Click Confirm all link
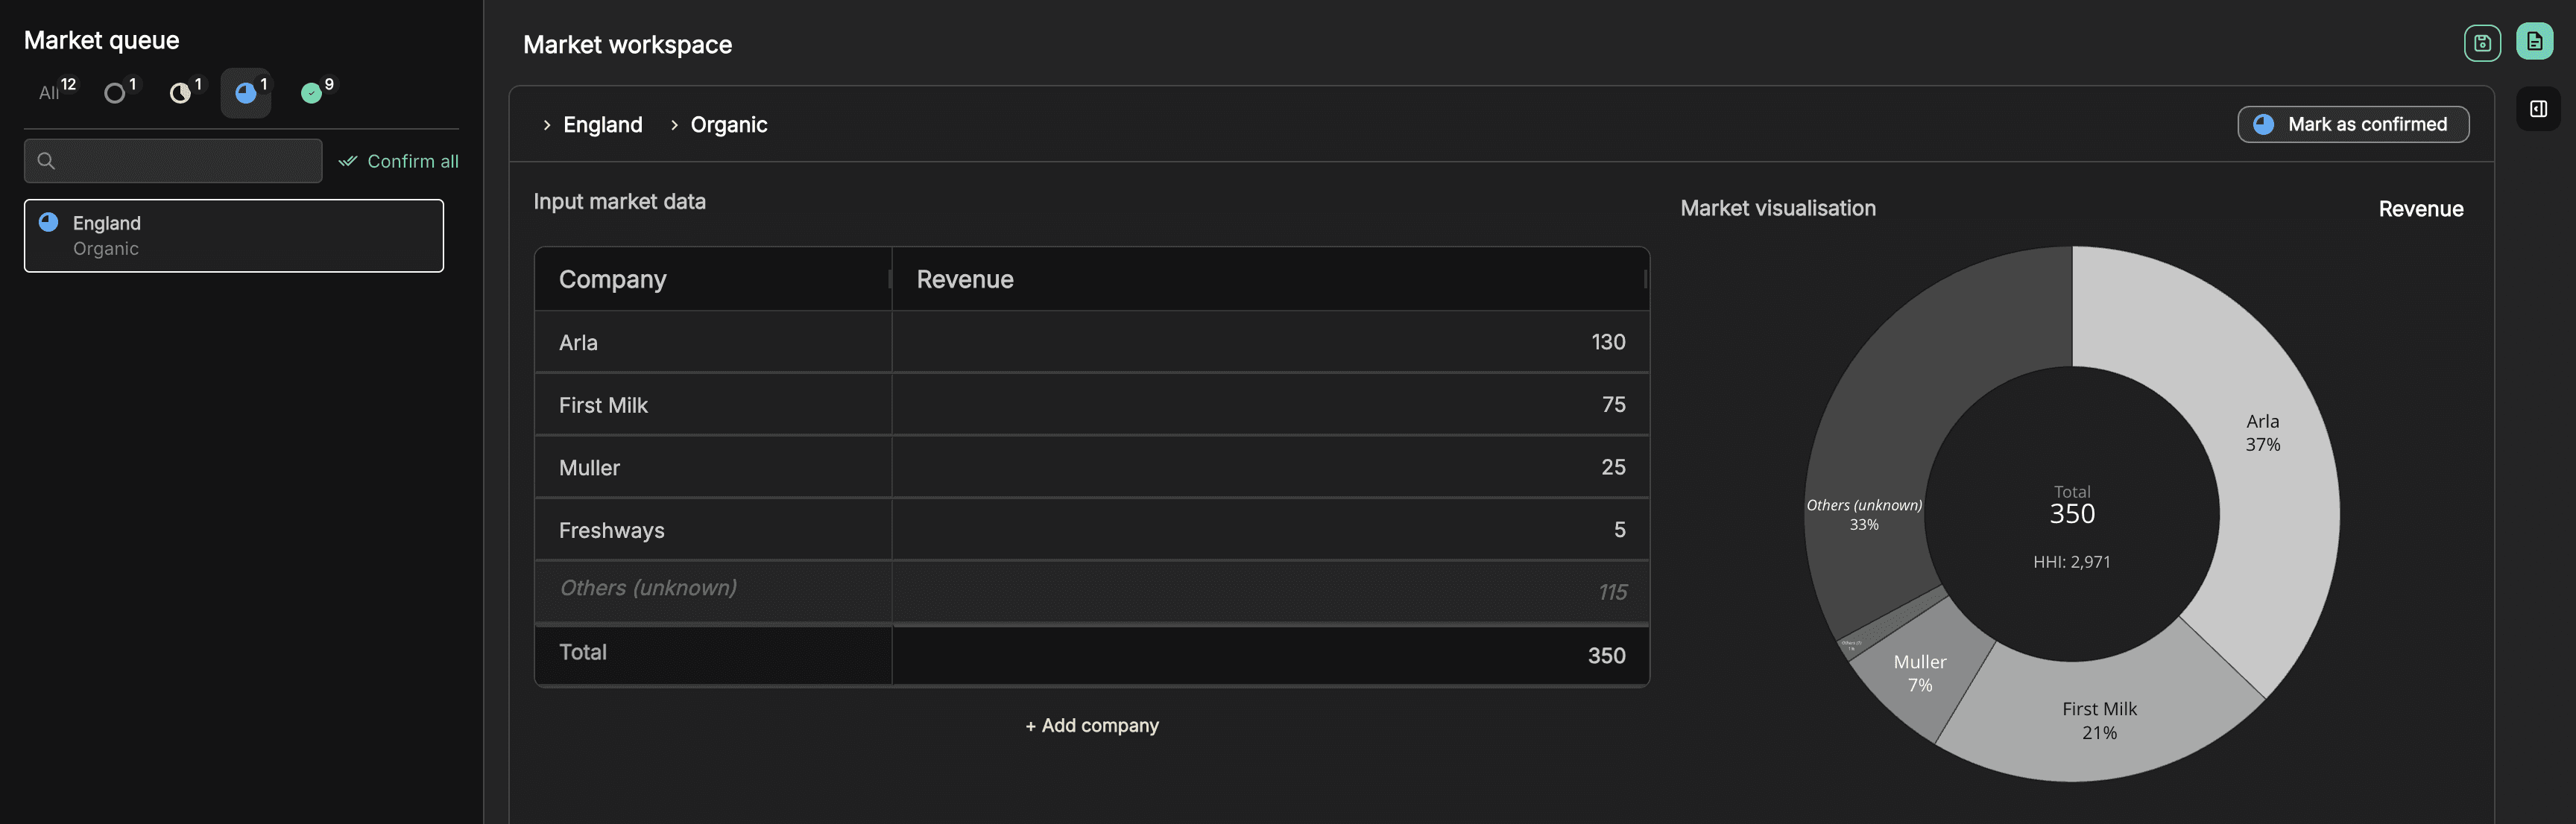Screen dimensions: 2576x824 [399, 161]
